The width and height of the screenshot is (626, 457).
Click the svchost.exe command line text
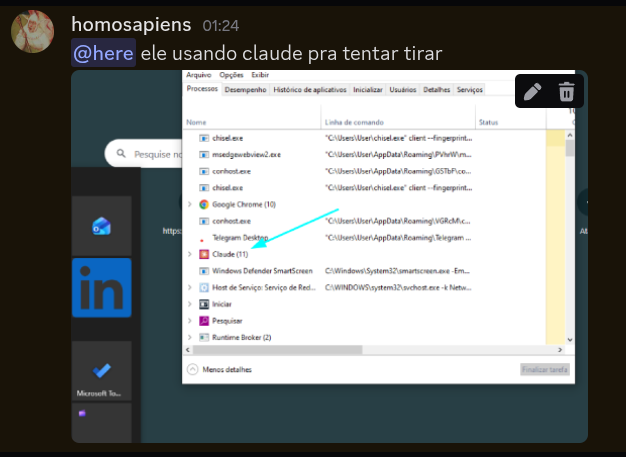tap(398, 287)
